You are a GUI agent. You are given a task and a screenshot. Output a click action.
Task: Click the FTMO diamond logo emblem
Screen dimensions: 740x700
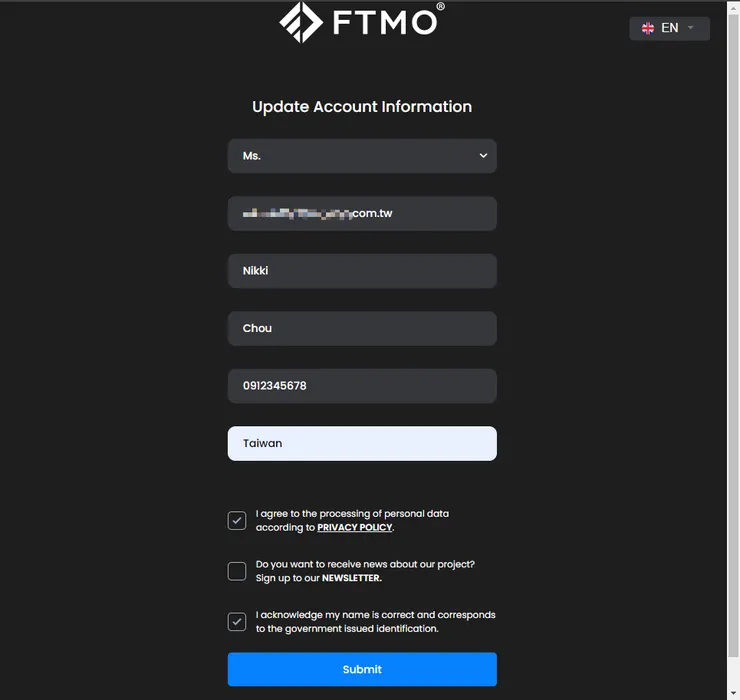point(302,23)
